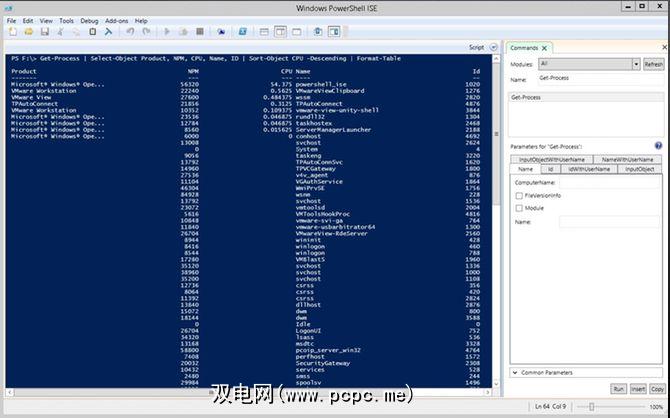670x418 pixels.
Task: Click the console horizontal scrollbar
Action: [249, 392]
